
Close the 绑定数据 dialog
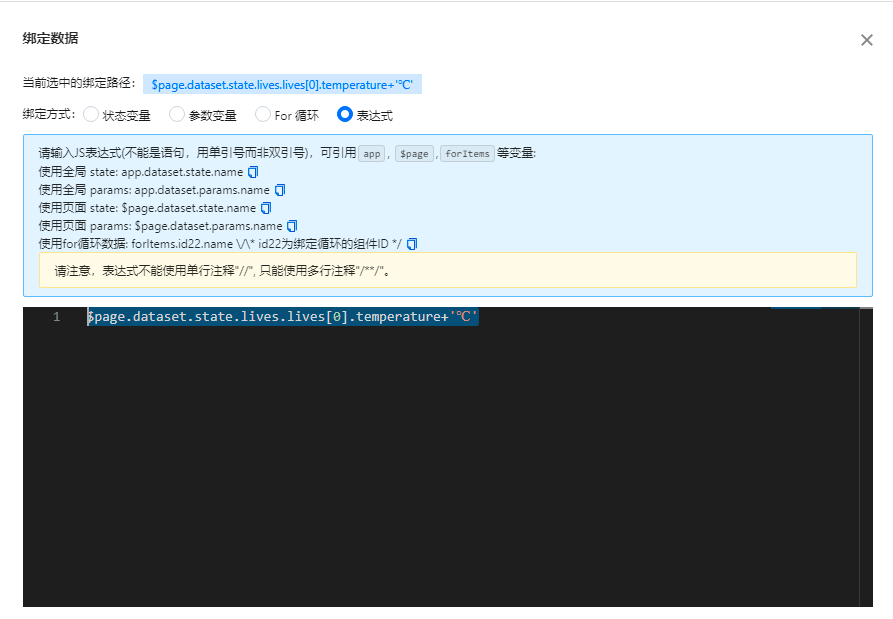866,40
